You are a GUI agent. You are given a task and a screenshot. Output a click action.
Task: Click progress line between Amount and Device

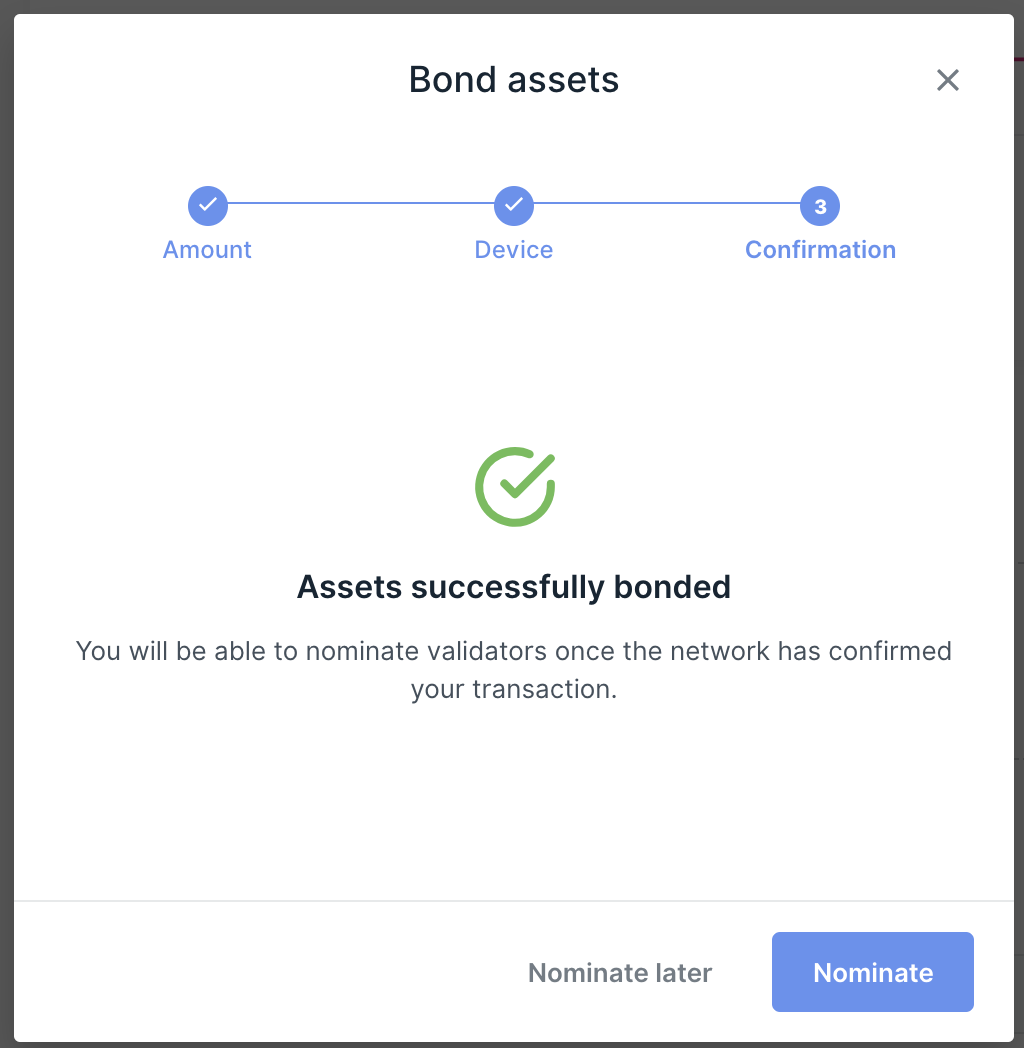coord(361,203)
